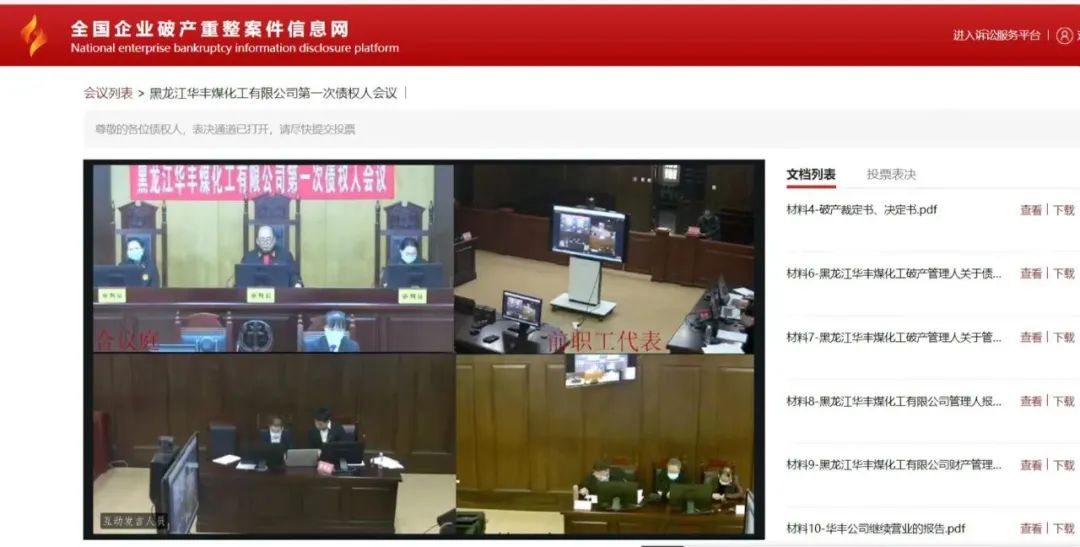View 材料4-破产裁定书、决定书.pdf
This screenshot has width=1080, height=547.
coord(1030,210)
